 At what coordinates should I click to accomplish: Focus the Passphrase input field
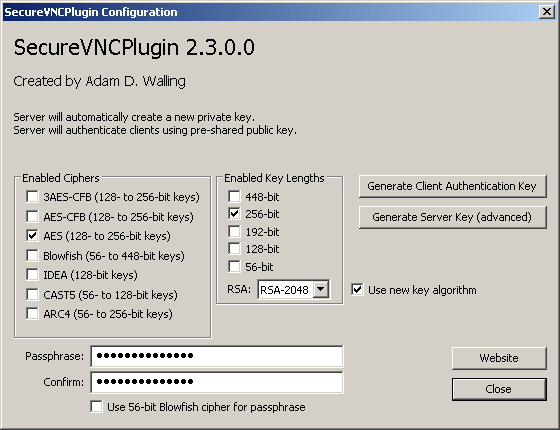[x=217, y=356]
